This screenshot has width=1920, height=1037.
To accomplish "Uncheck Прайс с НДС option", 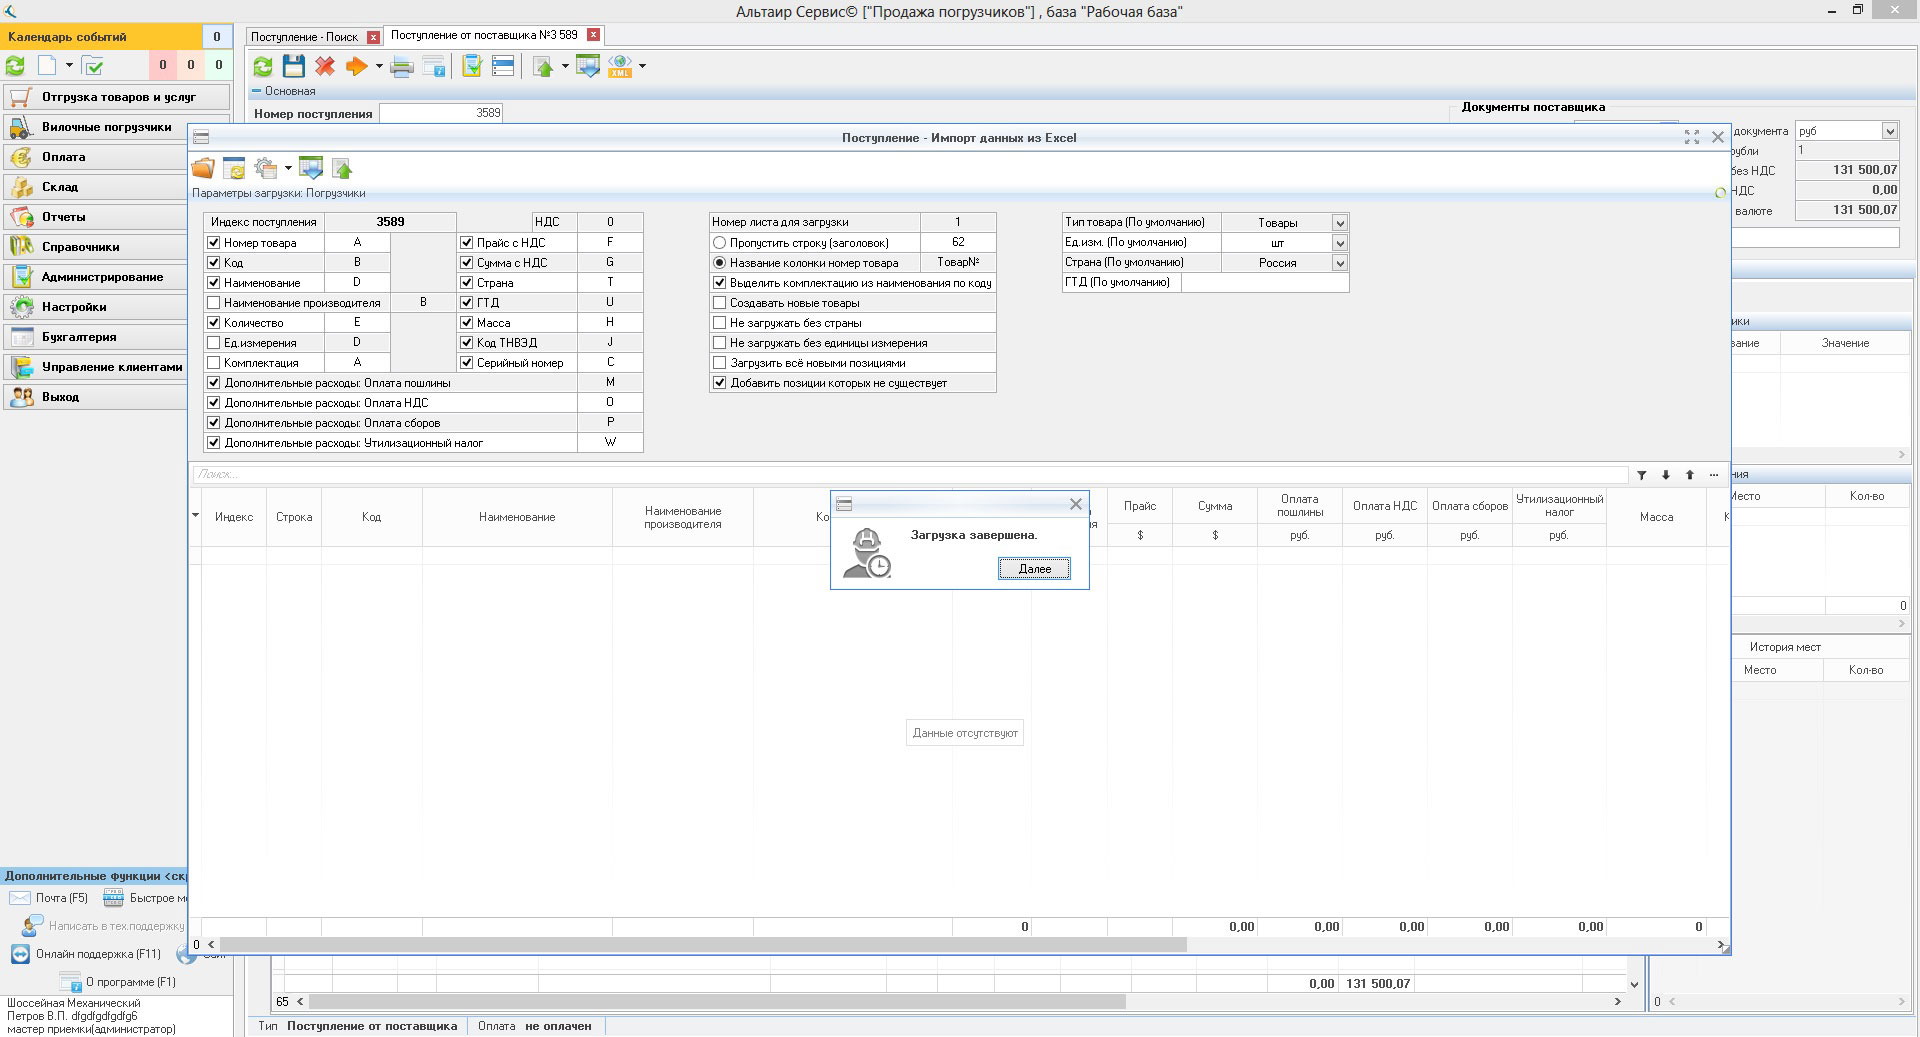I will click(466, 242).
